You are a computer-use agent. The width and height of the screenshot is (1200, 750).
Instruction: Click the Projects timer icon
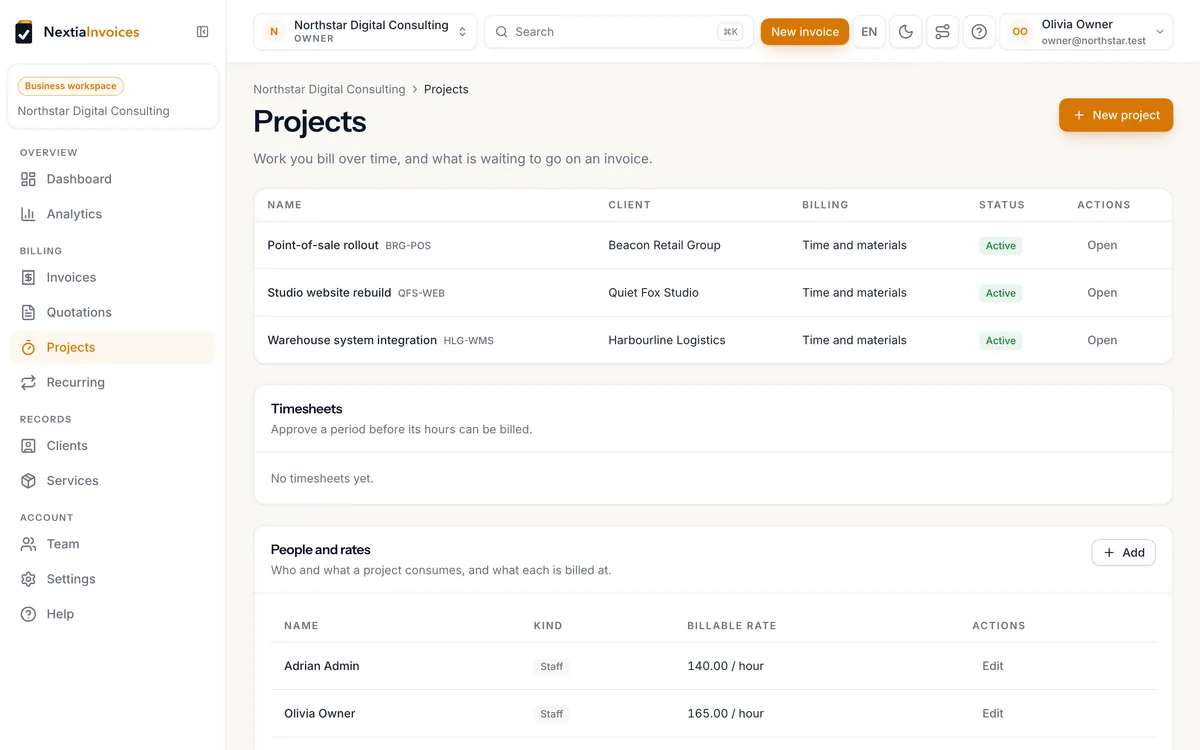(28, 347)
